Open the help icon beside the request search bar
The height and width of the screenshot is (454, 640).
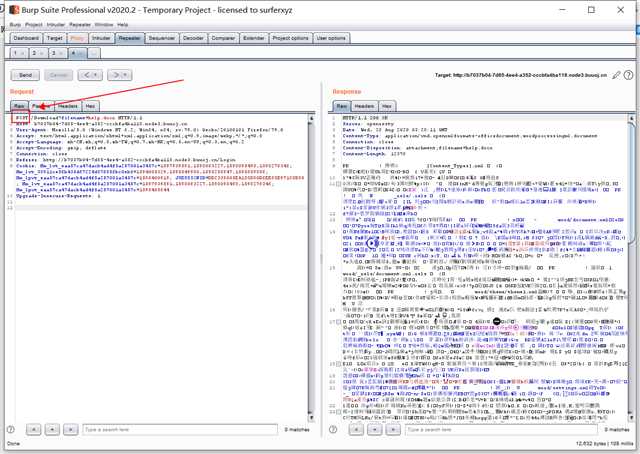coord(11,430)
